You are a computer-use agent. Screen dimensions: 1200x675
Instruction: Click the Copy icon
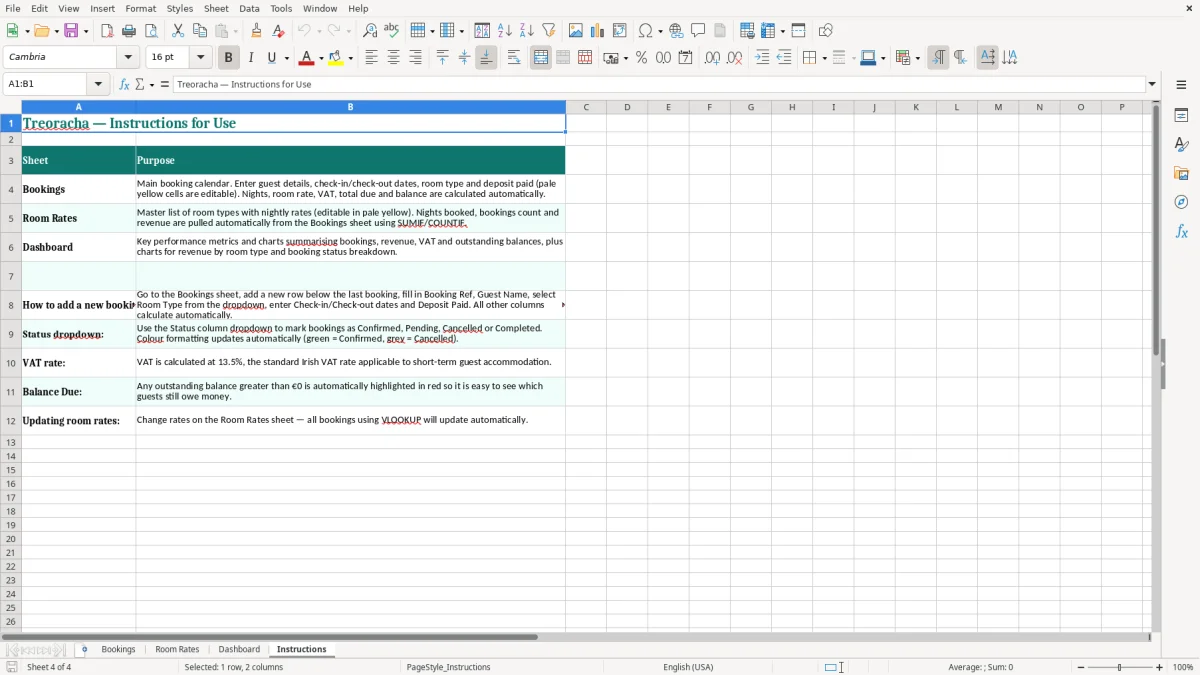(200, 31)
